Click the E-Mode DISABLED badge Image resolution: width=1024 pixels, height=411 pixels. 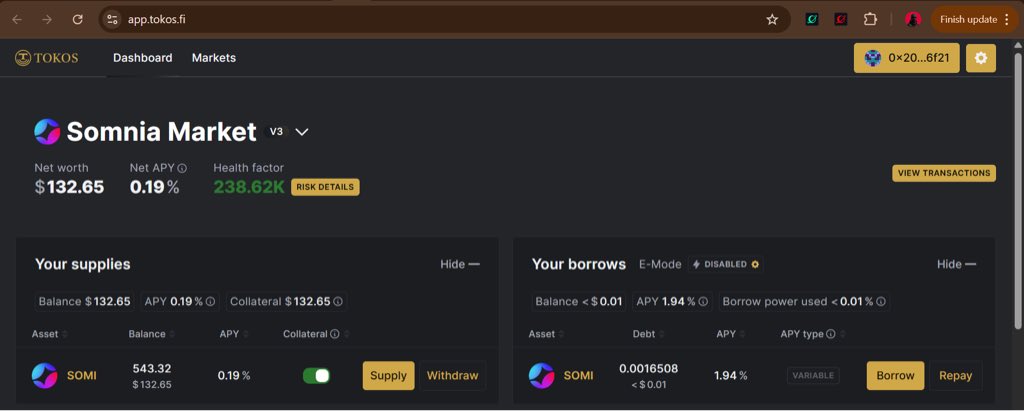726,265
